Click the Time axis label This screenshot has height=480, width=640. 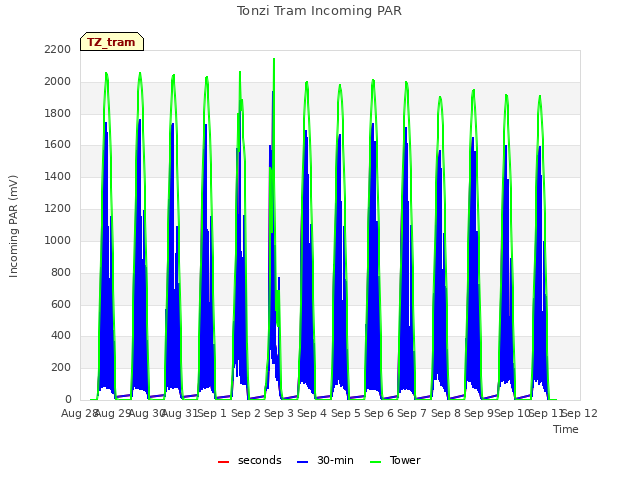[566, 429]
